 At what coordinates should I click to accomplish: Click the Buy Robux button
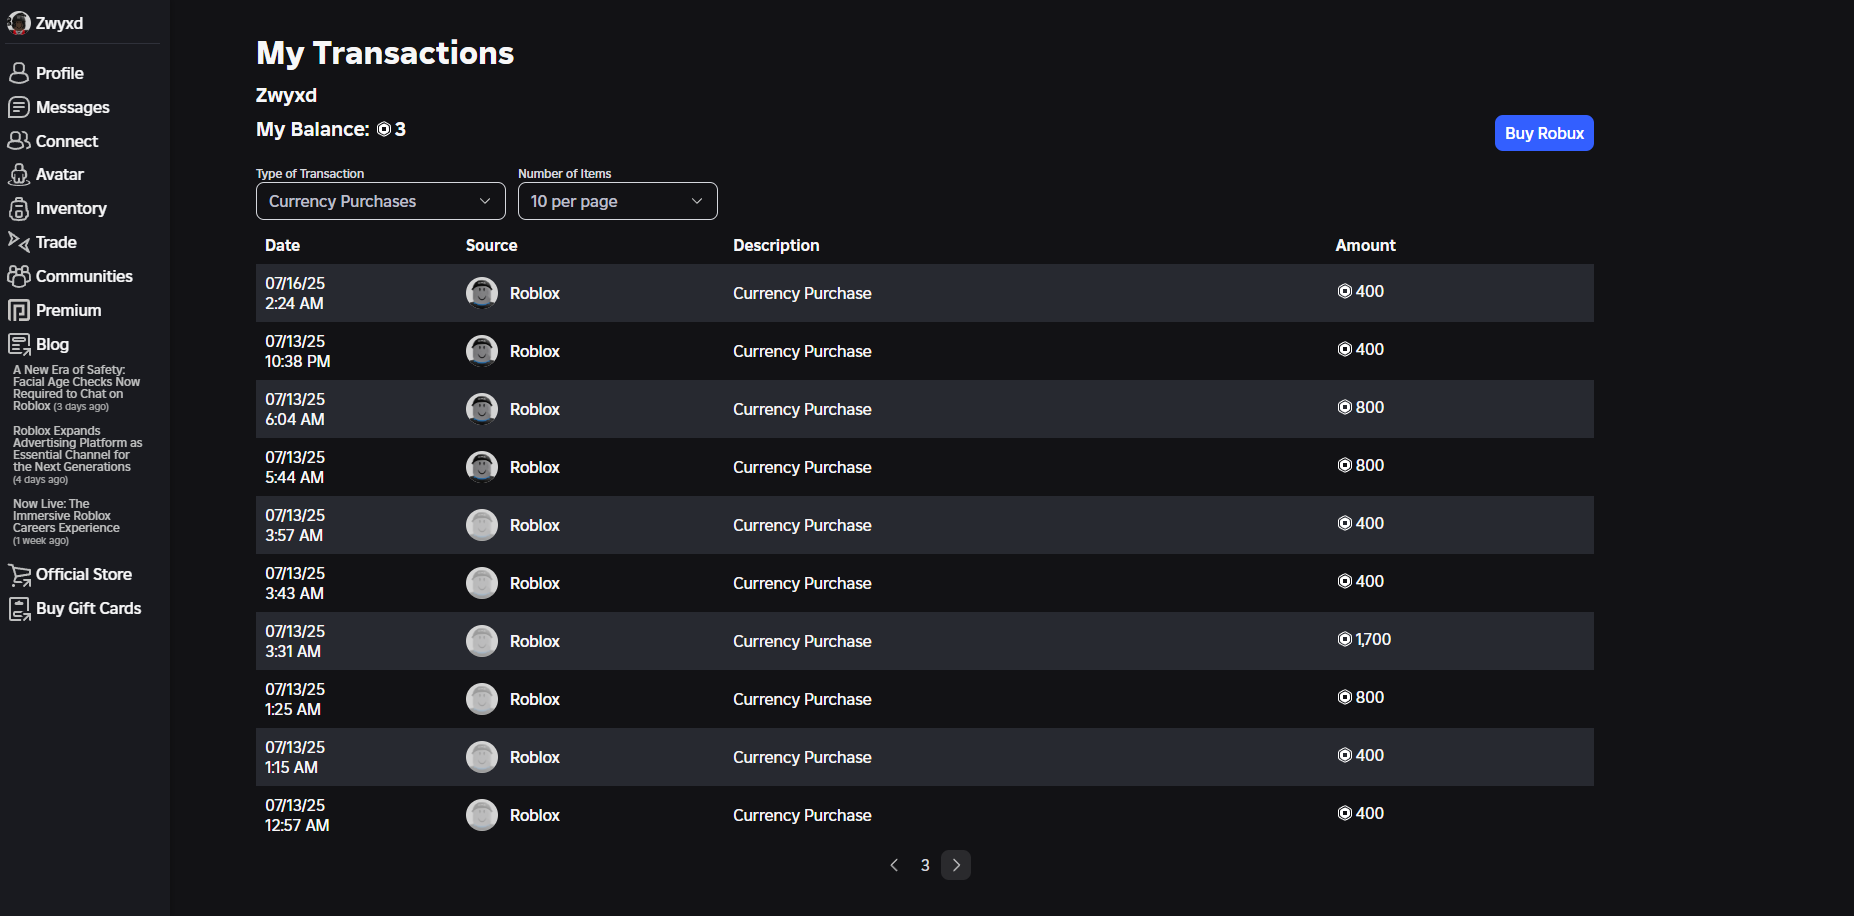tap(1544, 133)
